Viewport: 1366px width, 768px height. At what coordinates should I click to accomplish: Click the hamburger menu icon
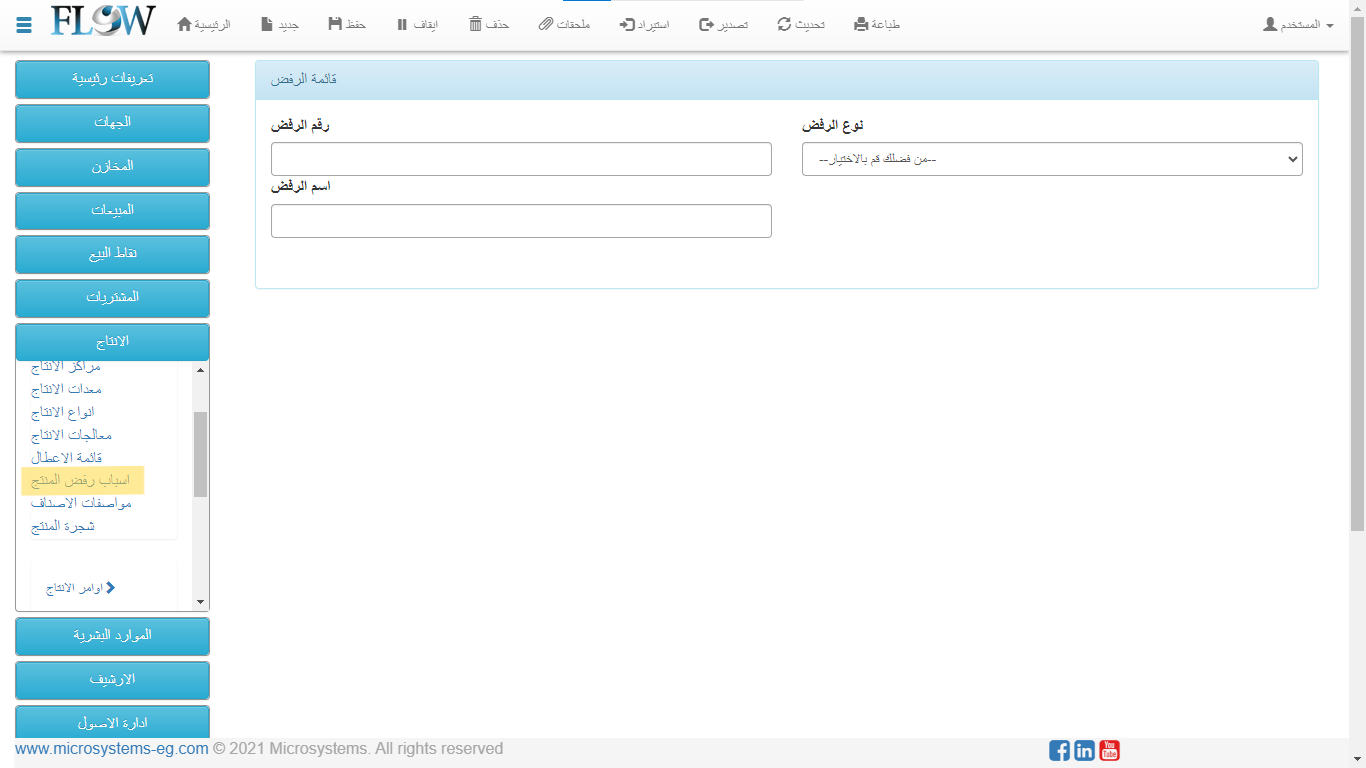pyautogui.click(x=24, y=25)
